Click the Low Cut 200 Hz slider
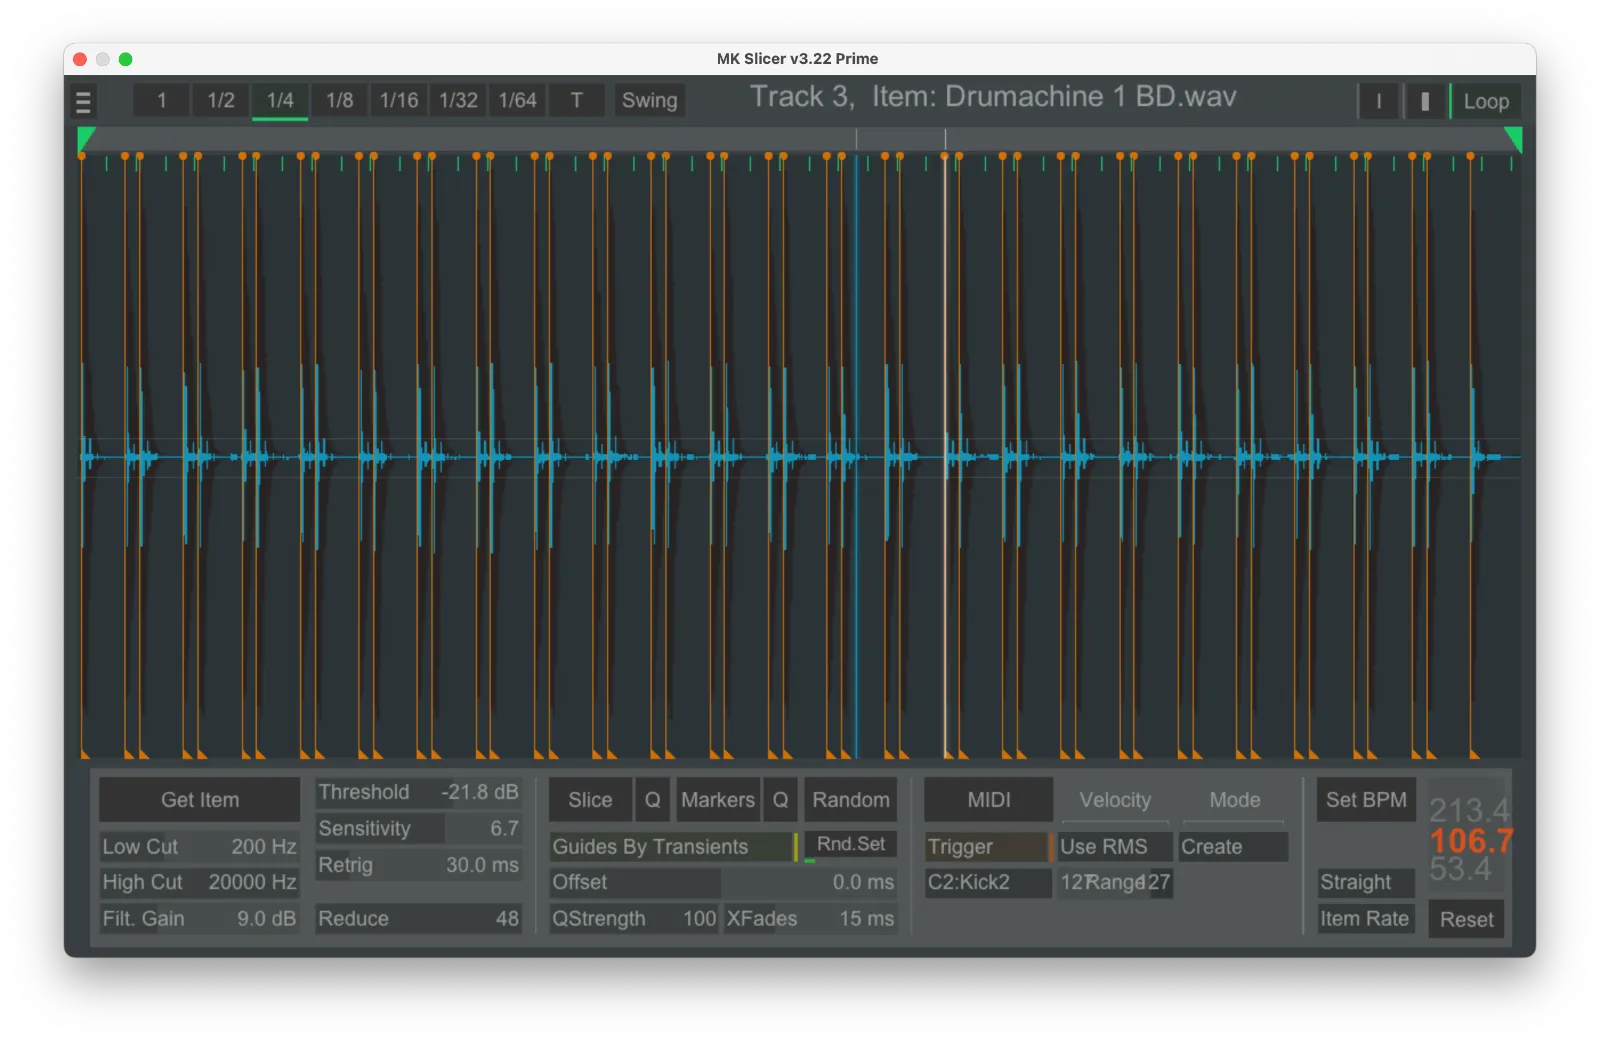 [199, 847]
